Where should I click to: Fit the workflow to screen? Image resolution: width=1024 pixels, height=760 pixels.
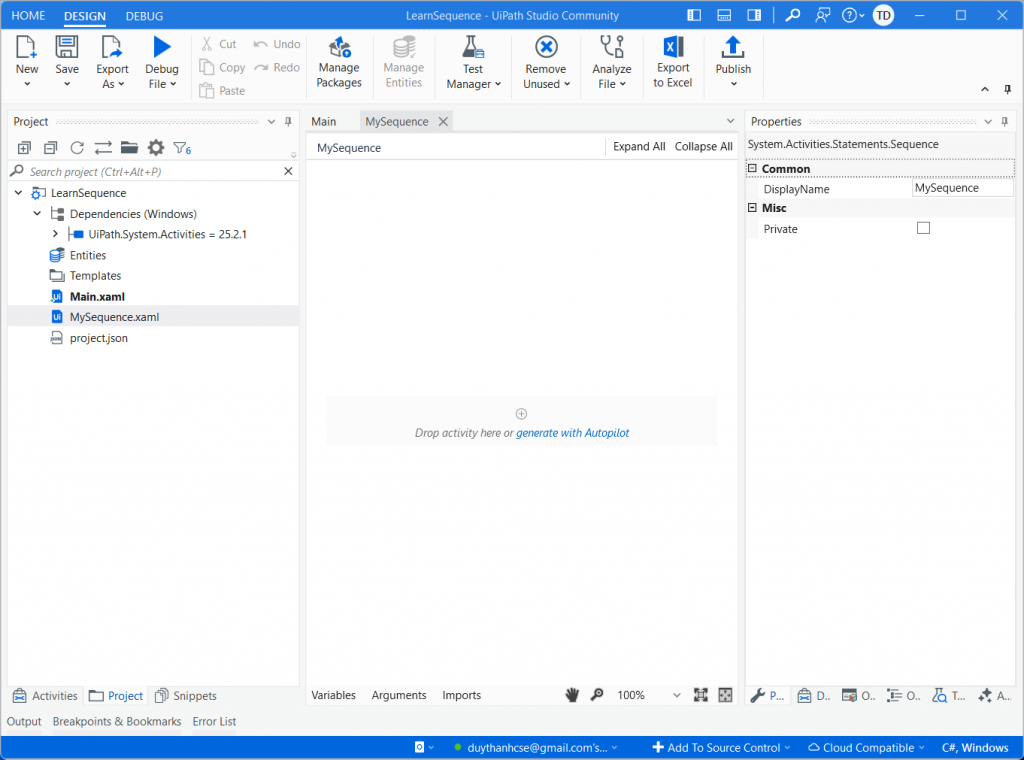pyautogui.click(x=701, y=695)
